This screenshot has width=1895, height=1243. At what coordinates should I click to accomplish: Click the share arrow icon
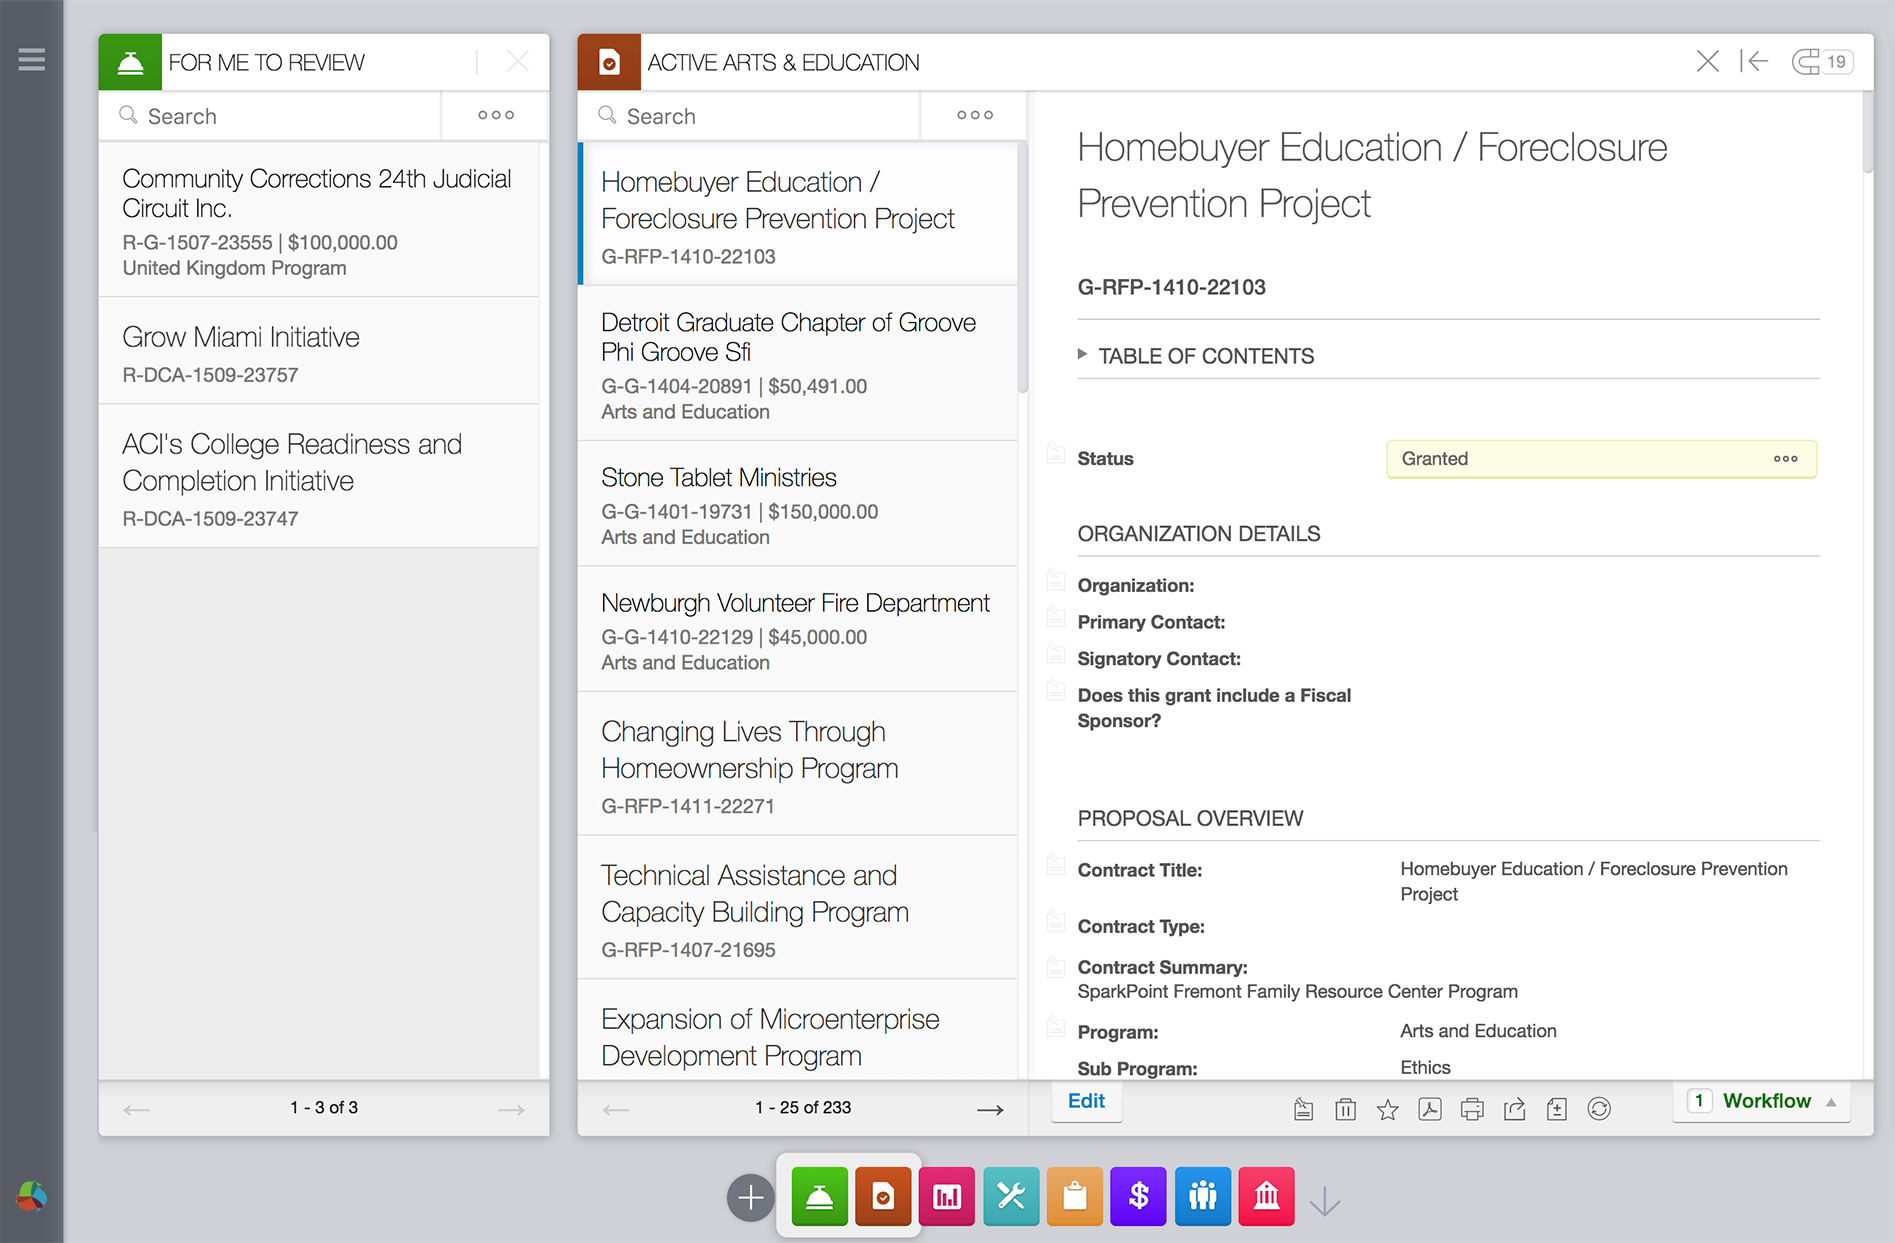pyautogui.click(x=1514, y=1109)
